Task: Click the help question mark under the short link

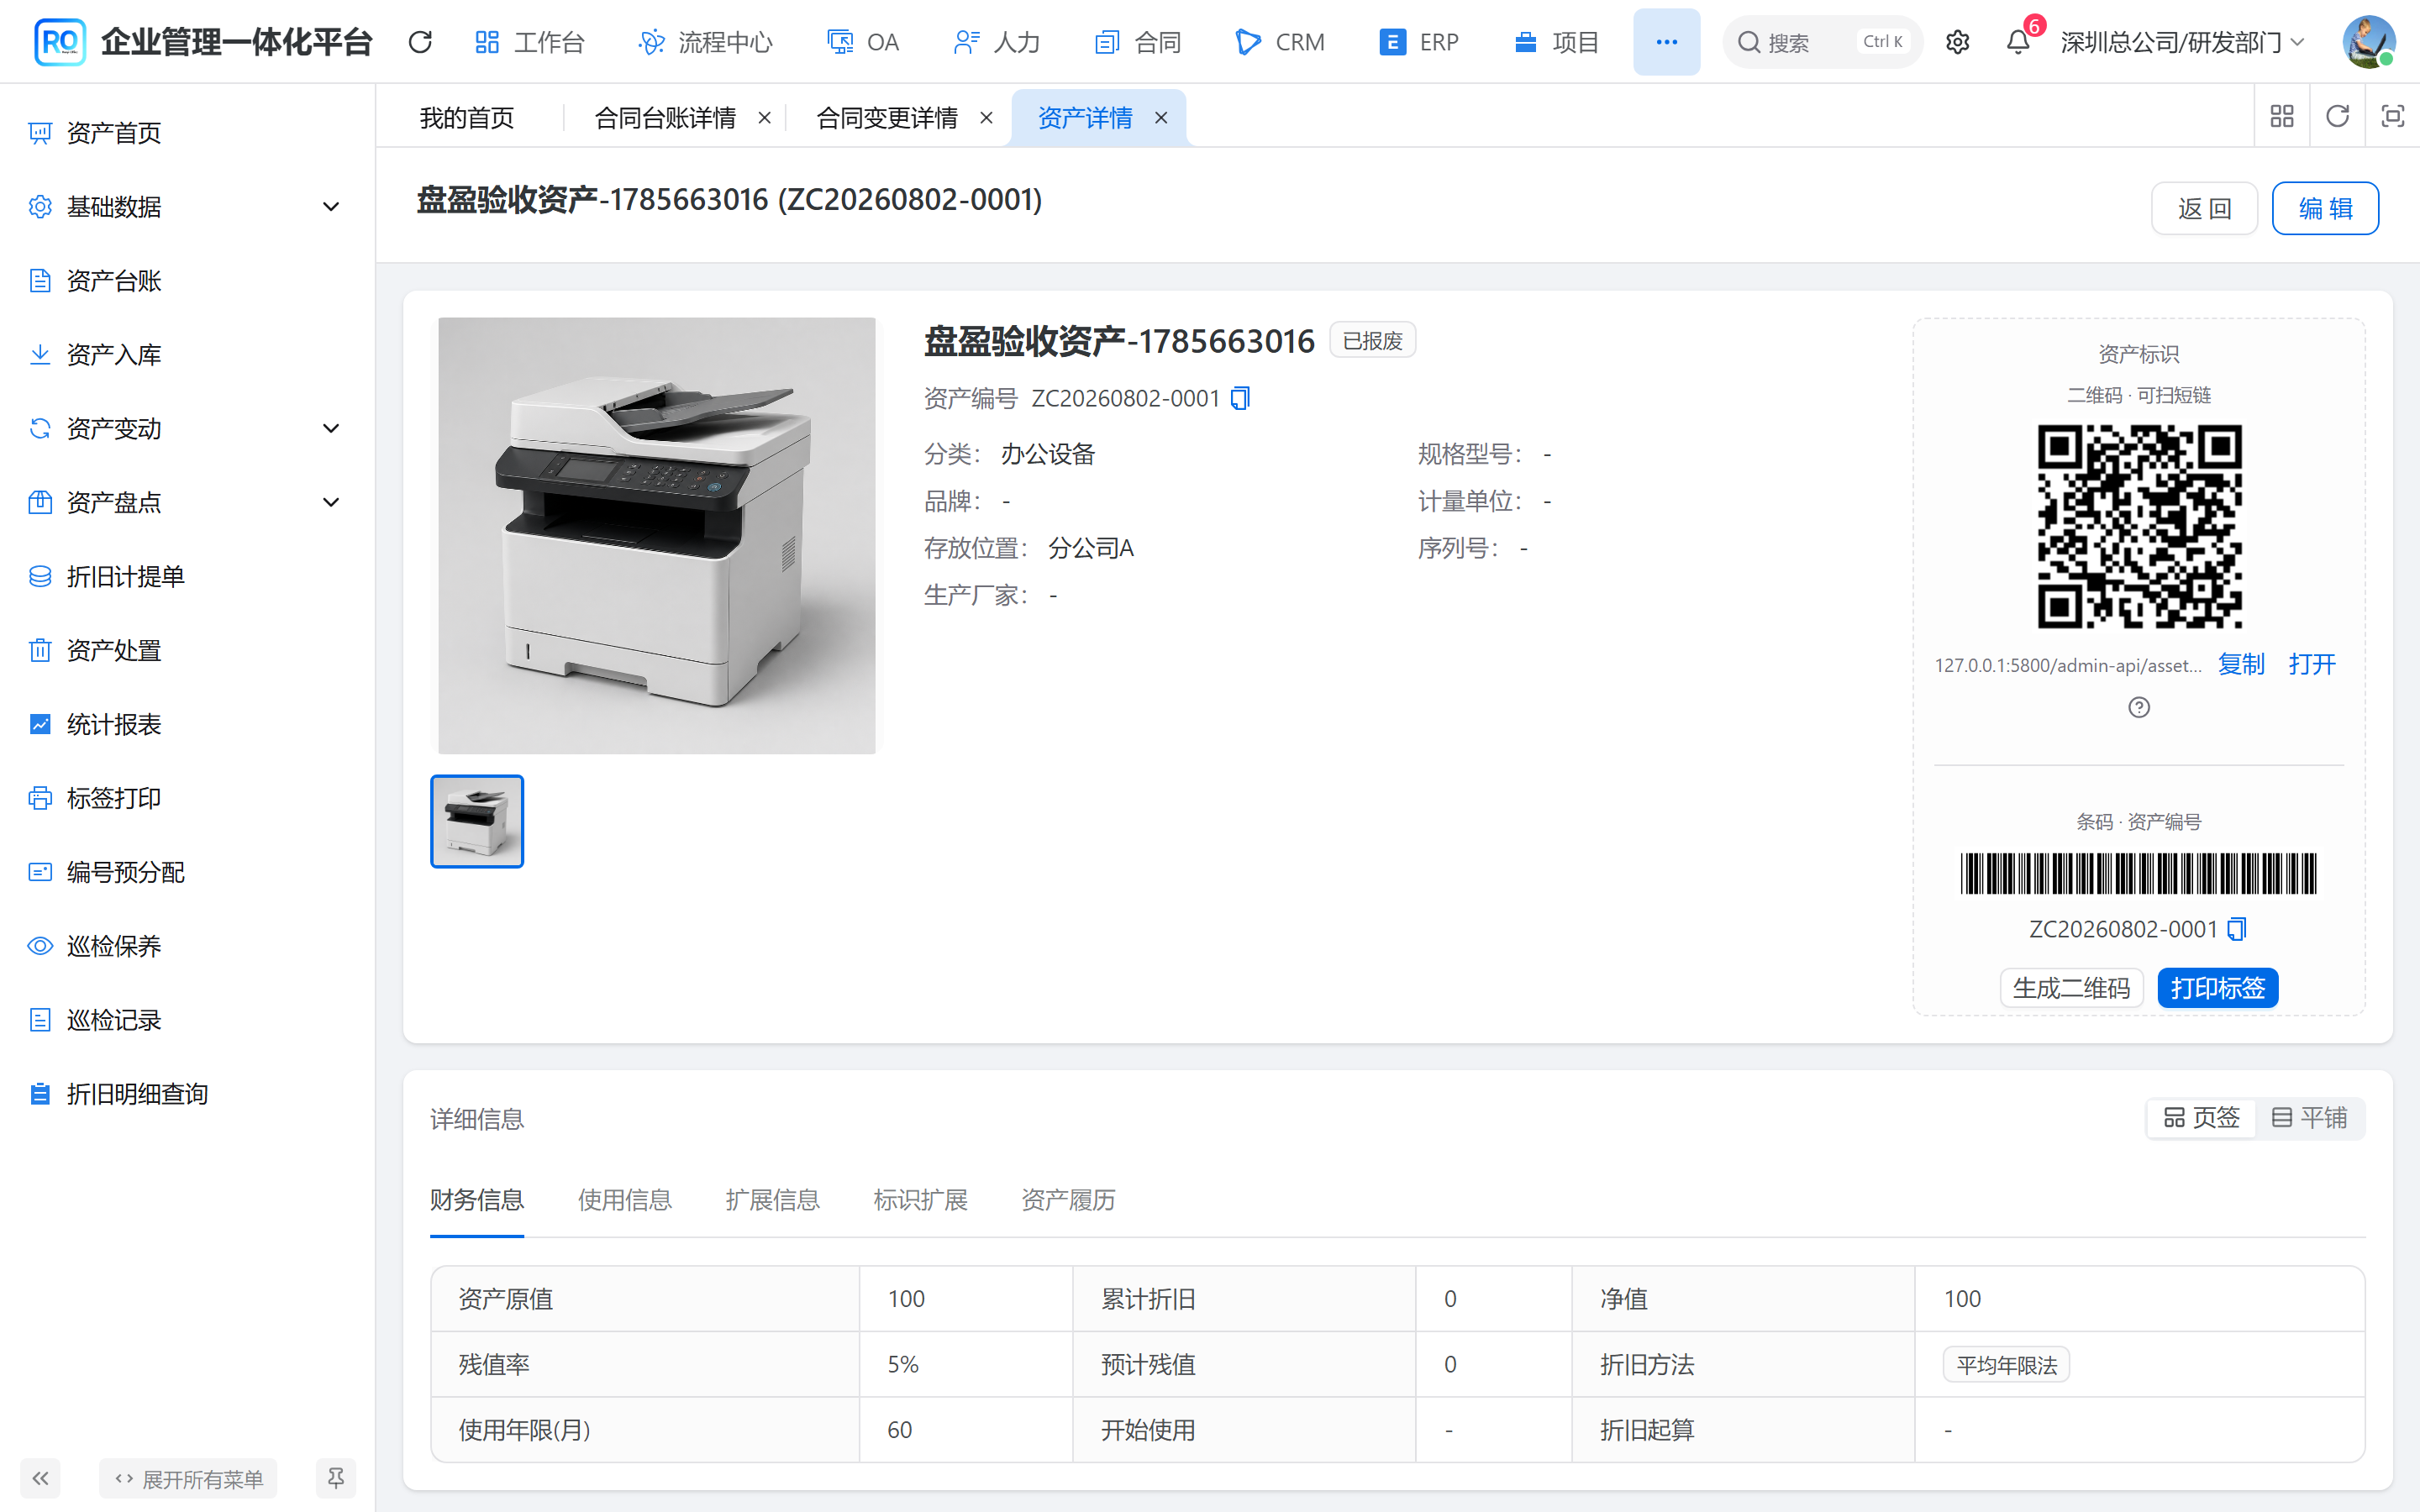Action: tap(2139, 707)
